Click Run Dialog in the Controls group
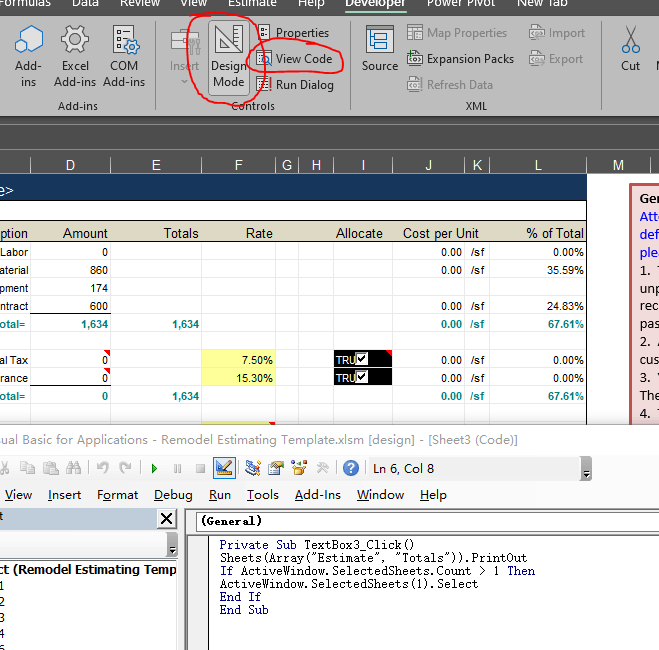Screen dimensions: 659x650 (295, 85)
